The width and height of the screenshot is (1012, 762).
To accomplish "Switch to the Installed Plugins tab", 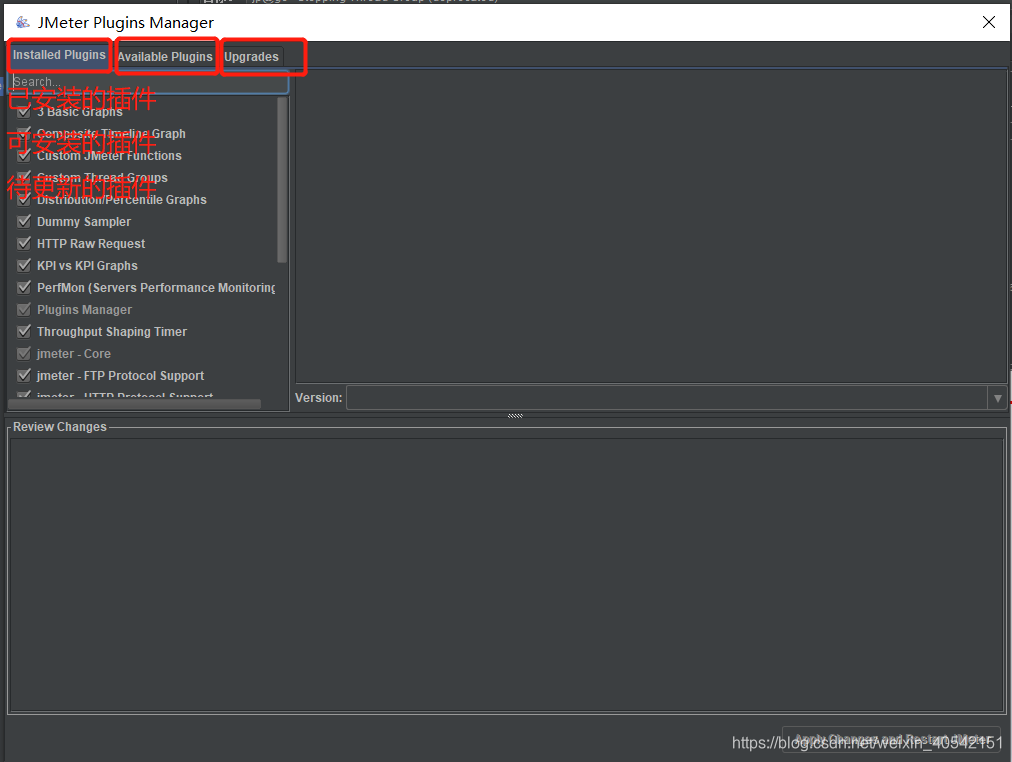I will [x=59, y=55].
